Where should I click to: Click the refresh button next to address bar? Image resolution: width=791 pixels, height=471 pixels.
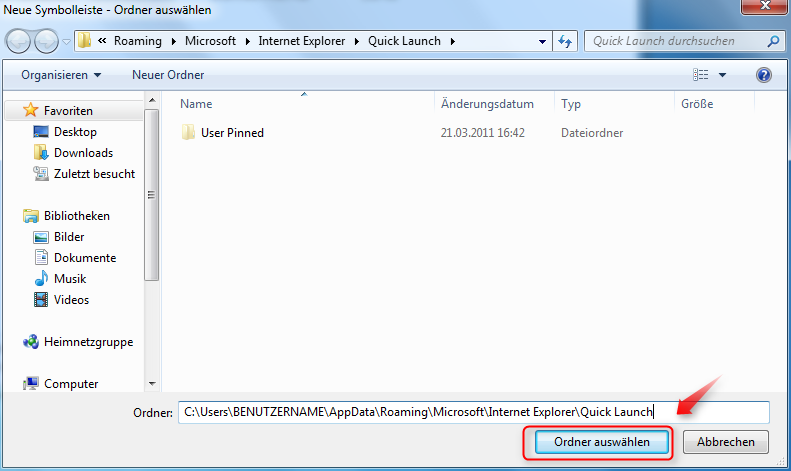(565, 41)
